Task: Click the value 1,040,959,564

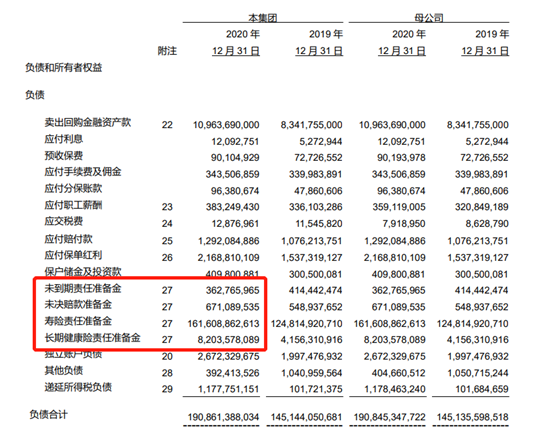Action: tap(311, 373)
